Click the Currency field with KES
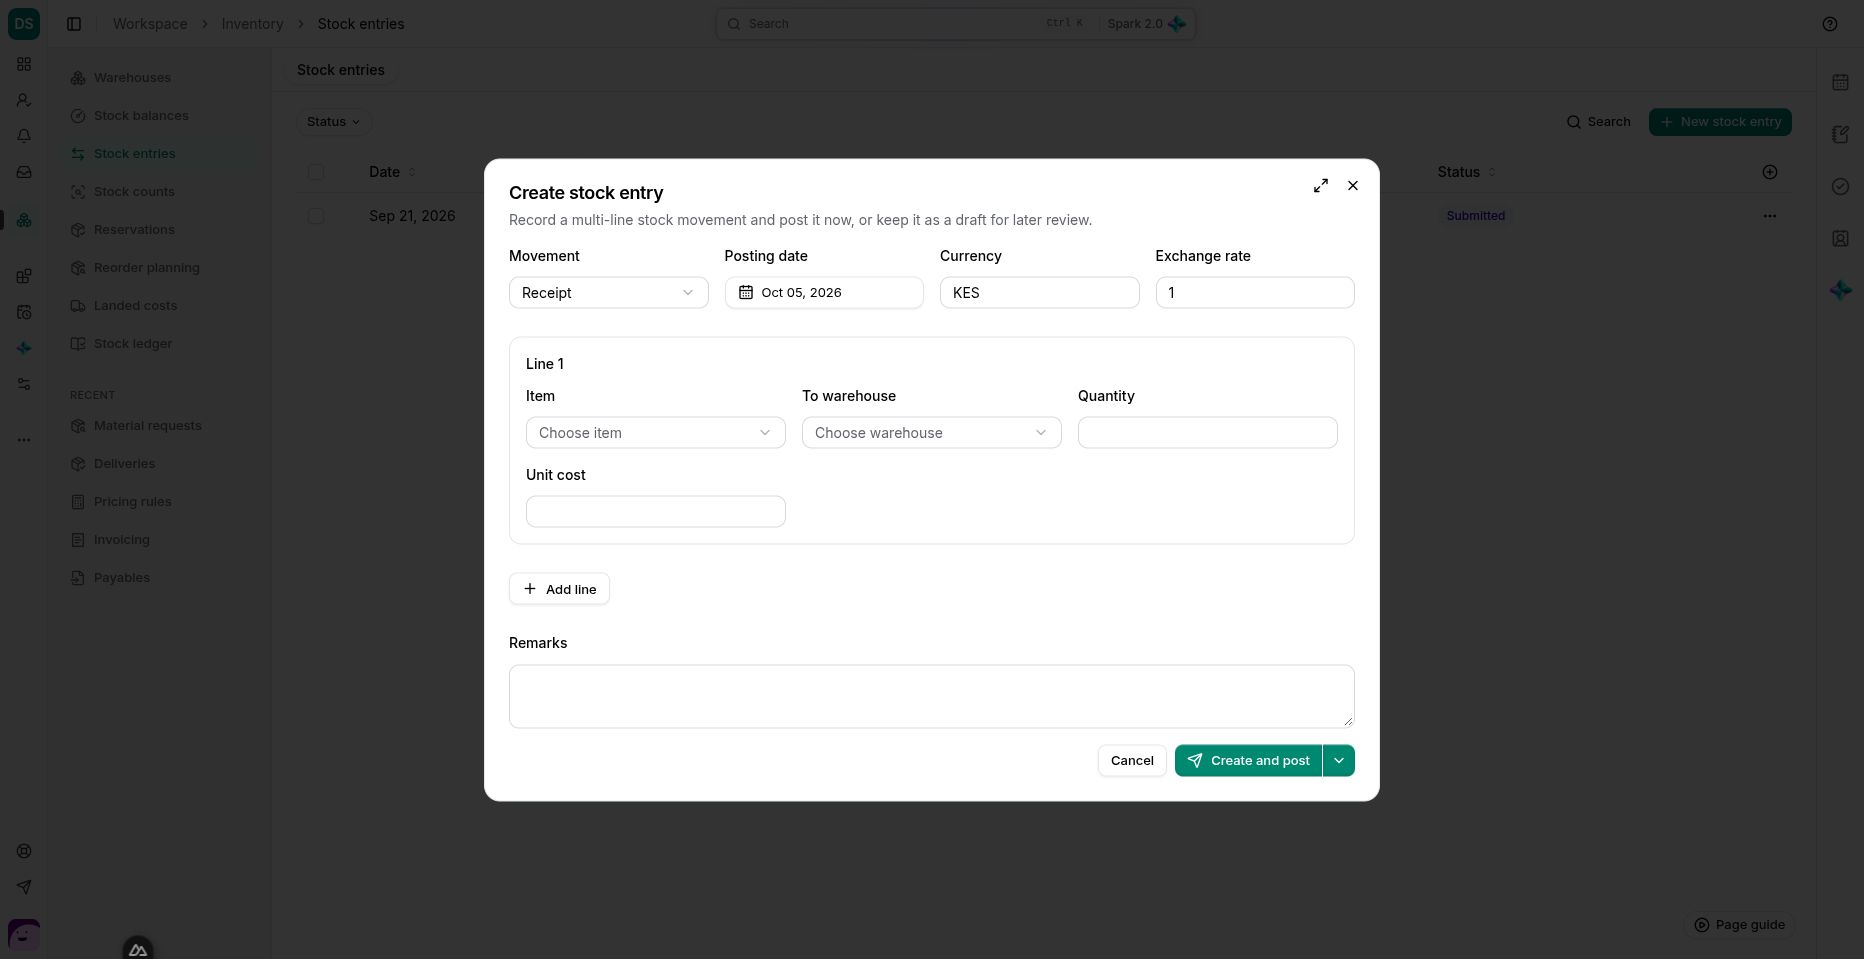The image size is (1864, 959). click(x=1039, y=293)
